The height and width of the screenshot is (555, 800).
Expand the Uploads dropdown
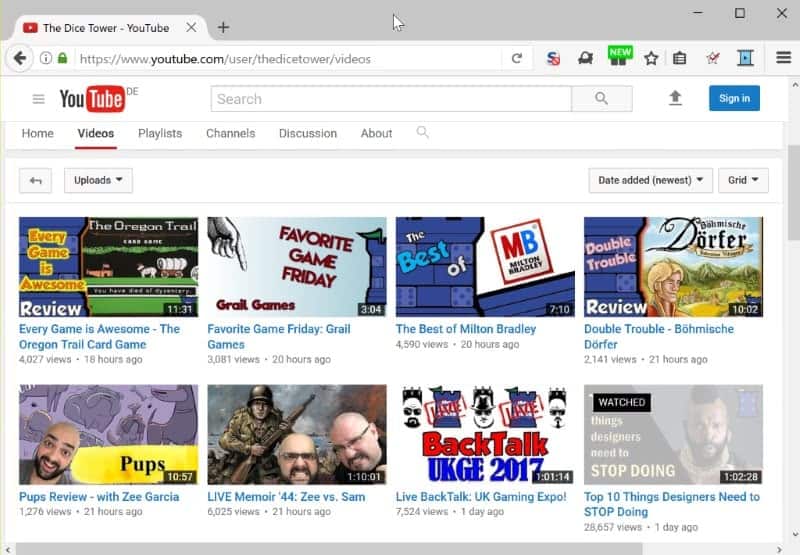click(98, 181)
